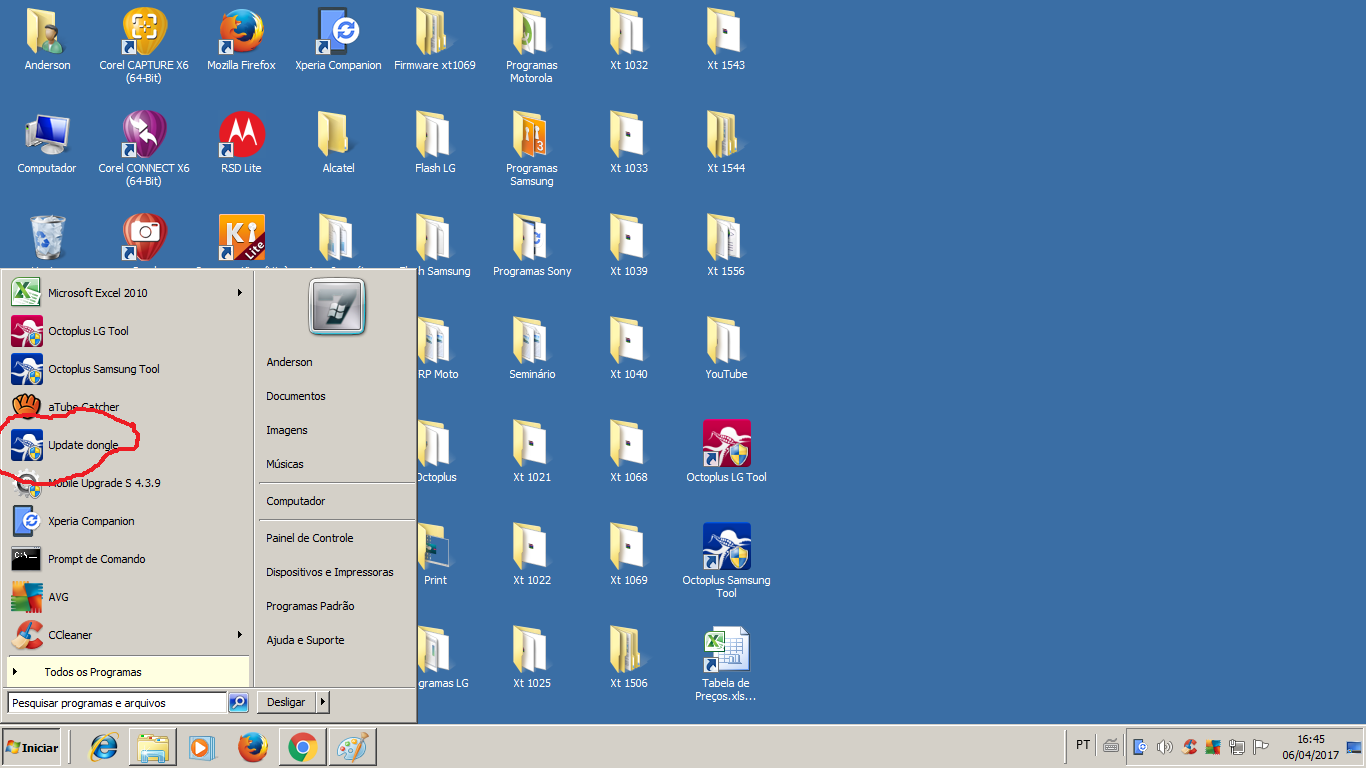This screenshot has width=1366, height=768.
Task: Click the taskbar clock showing 16:45
Action: click(x=1310, y=747)
